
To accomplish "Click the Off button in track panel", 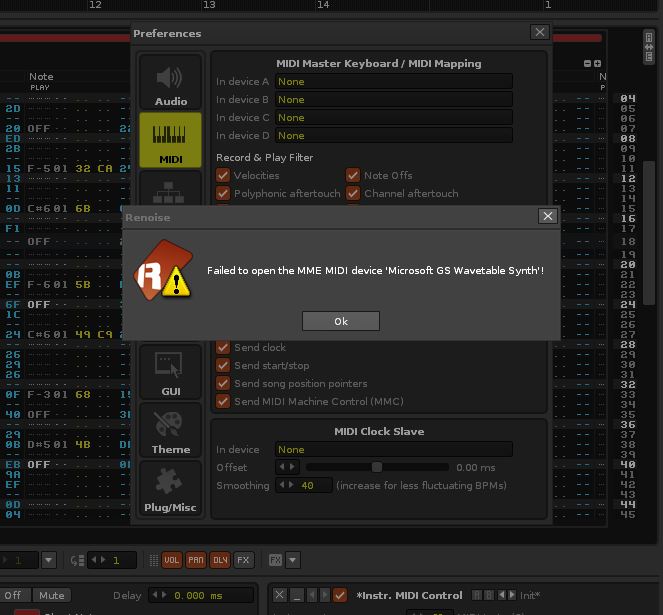I will 14,596.
